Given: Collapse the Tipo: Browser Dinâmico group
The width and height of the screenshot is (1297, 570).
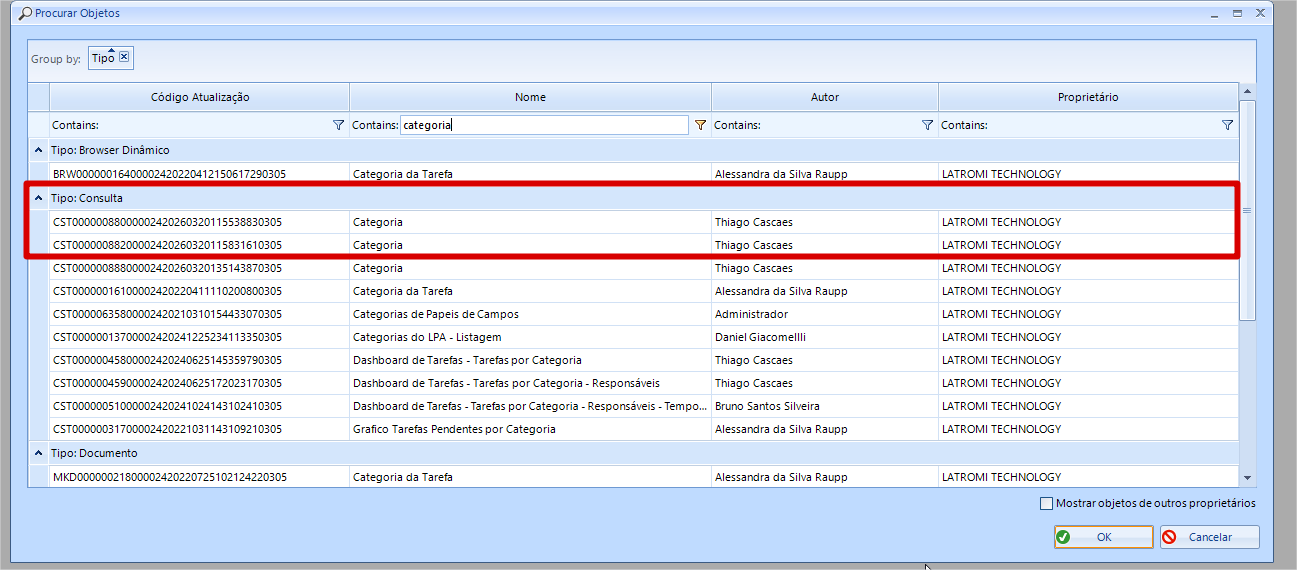Looking at the screenshot, I should [x=38, y=150].
